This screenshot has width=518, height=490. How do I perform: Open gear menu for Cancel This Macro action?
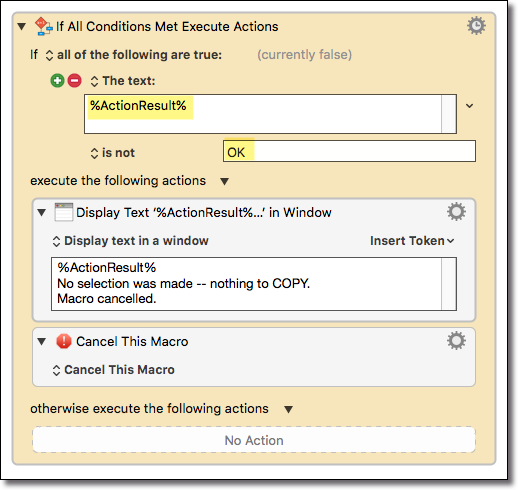(x=456, y=341)
